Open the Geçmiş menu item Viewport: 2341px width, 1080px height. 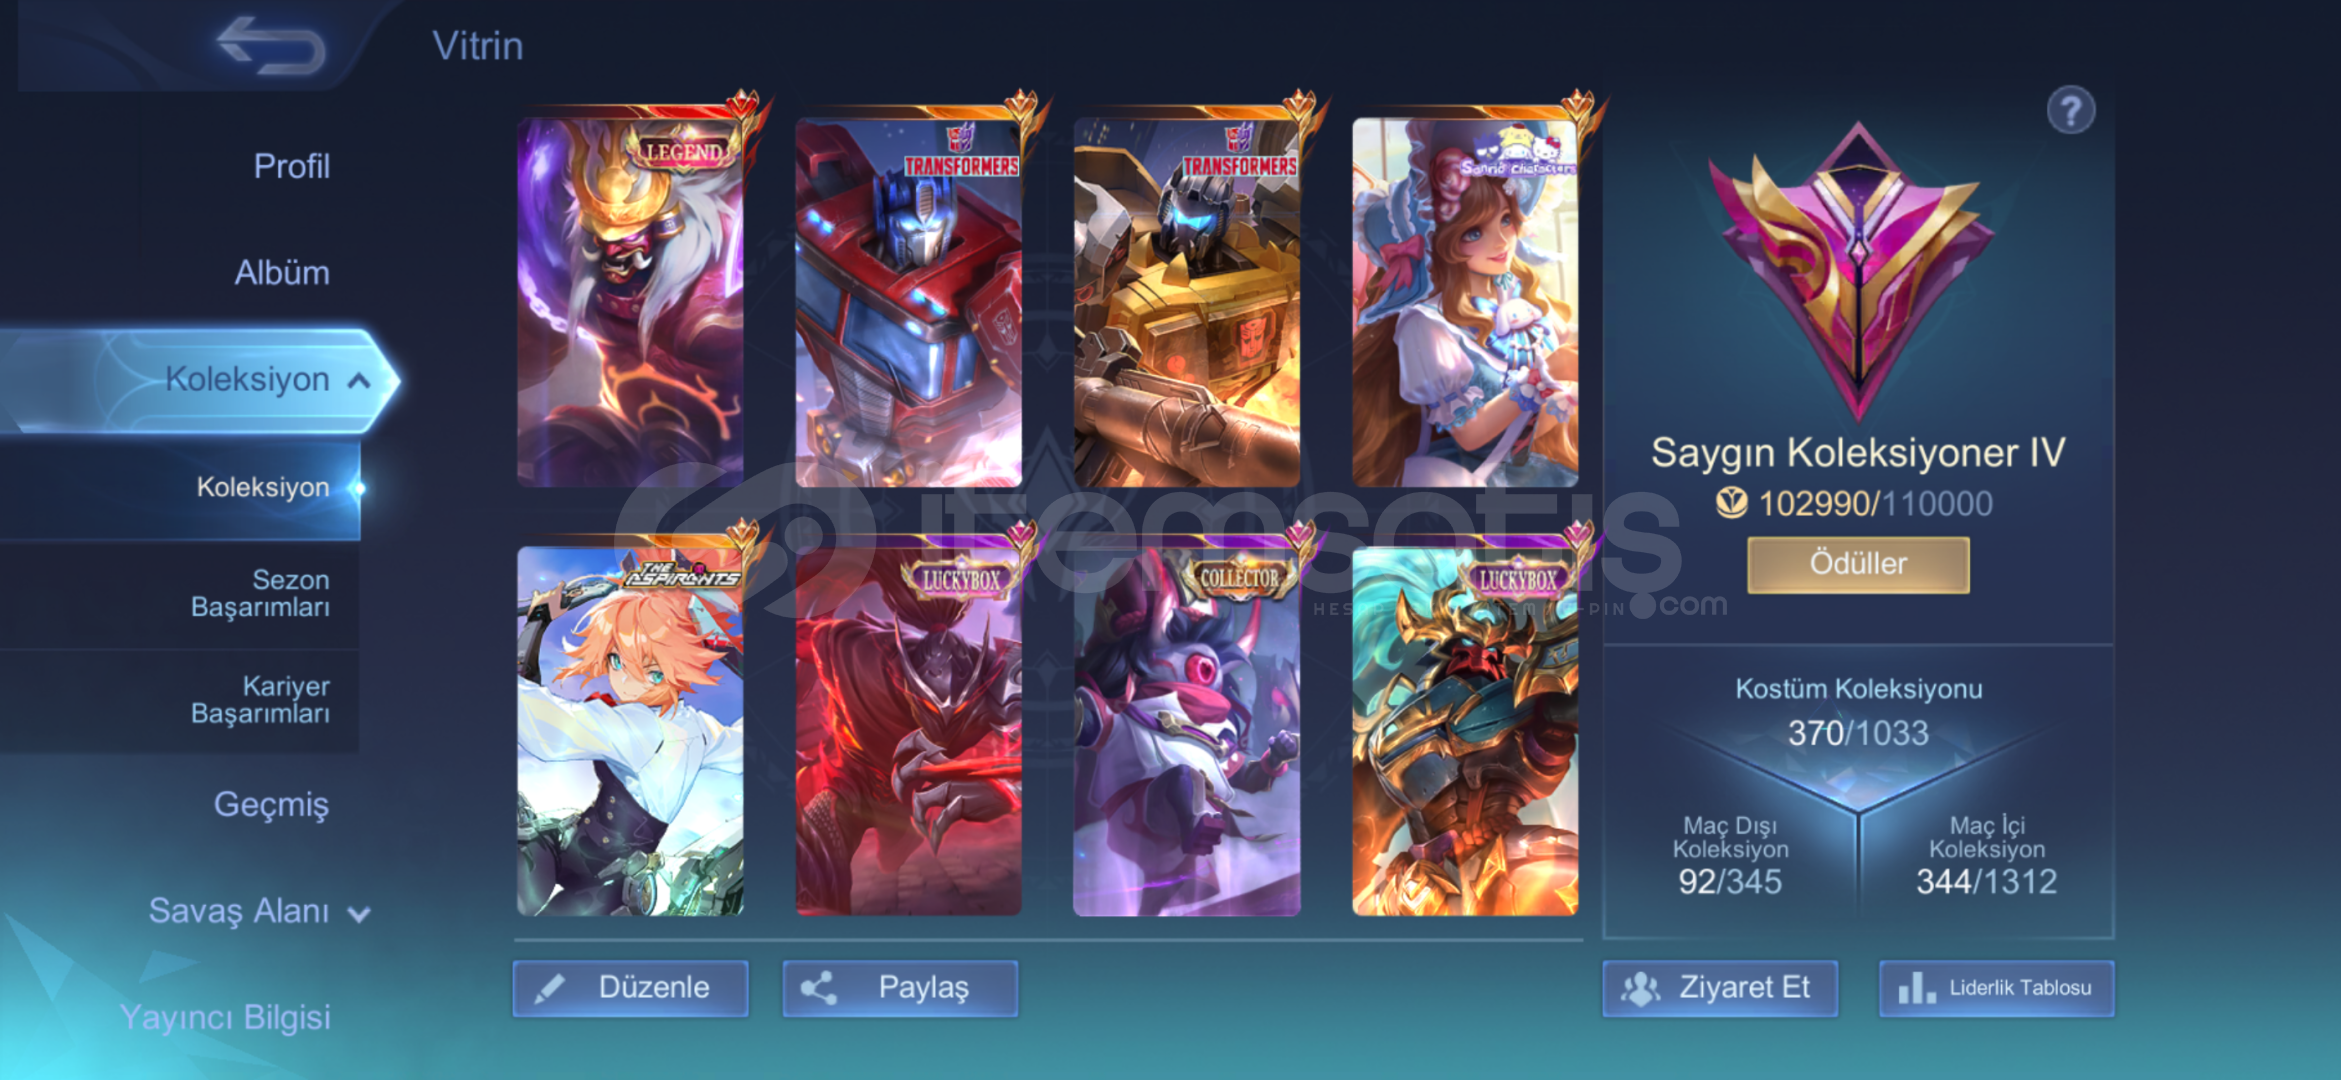point(271,805)
